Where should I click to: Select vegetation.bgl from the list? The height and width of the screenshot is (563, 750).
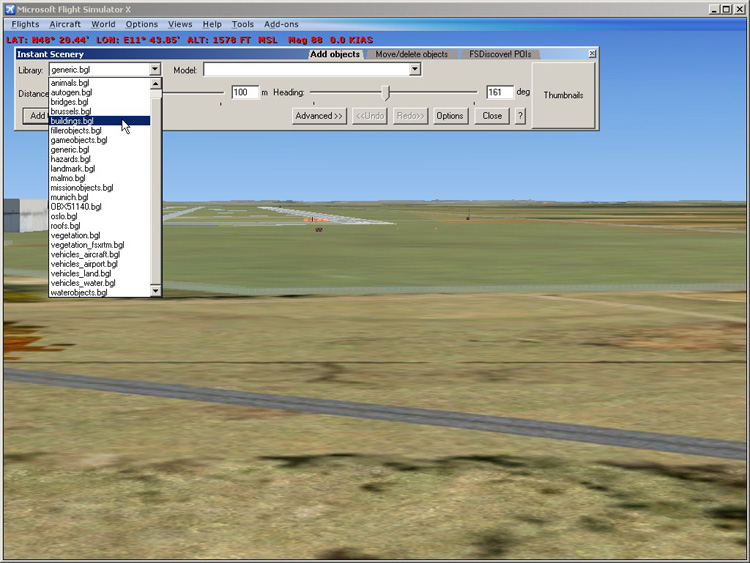coord(99,235)
